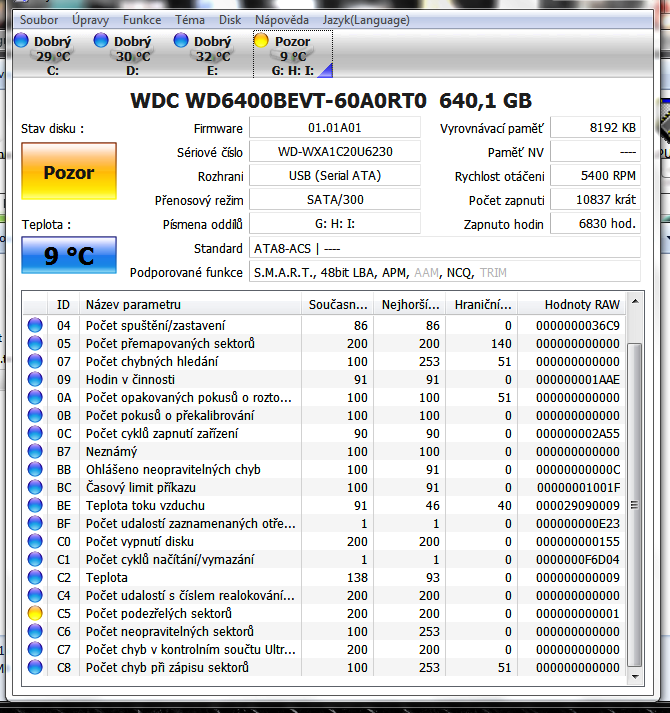Click the Hraniční... column header

click(482, 304)
